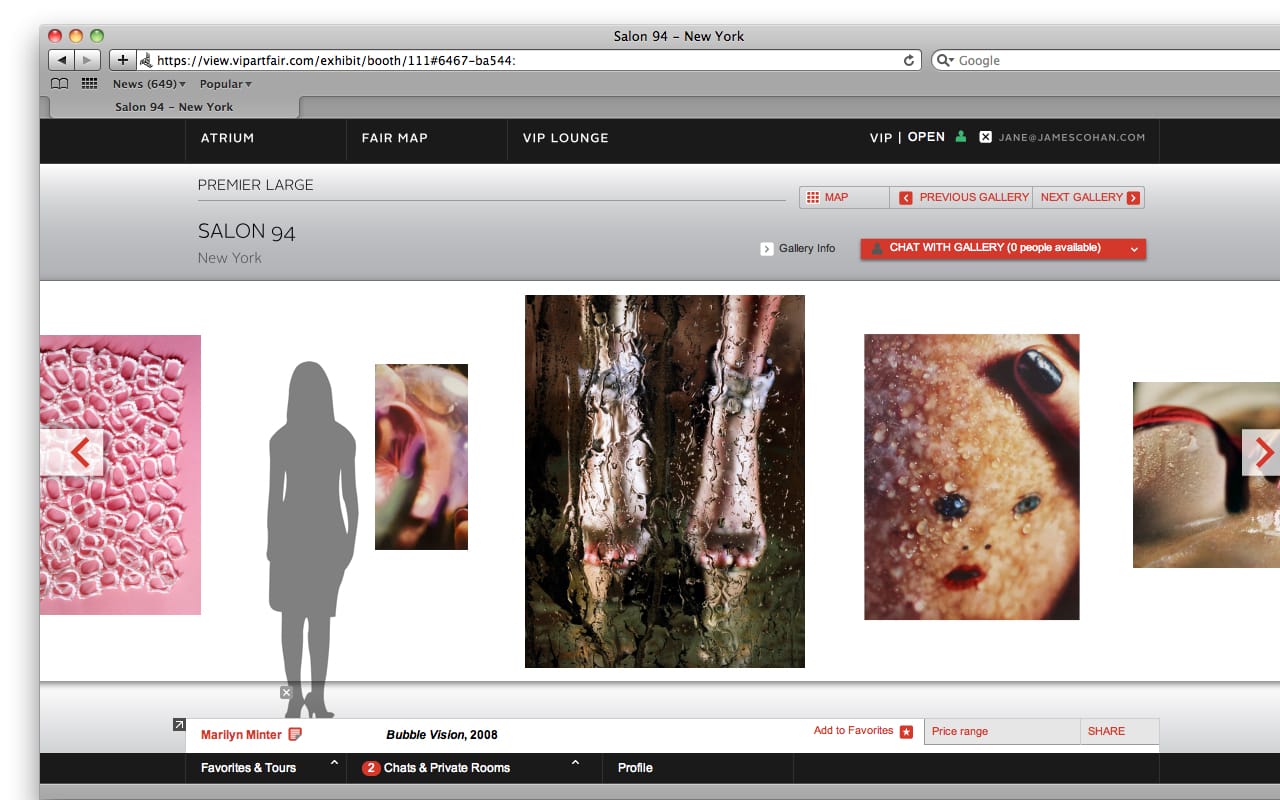The width and height of the screenshot is (1280, 800).
Task: Open the Top Sites grid icon
Action: [90, 84]
